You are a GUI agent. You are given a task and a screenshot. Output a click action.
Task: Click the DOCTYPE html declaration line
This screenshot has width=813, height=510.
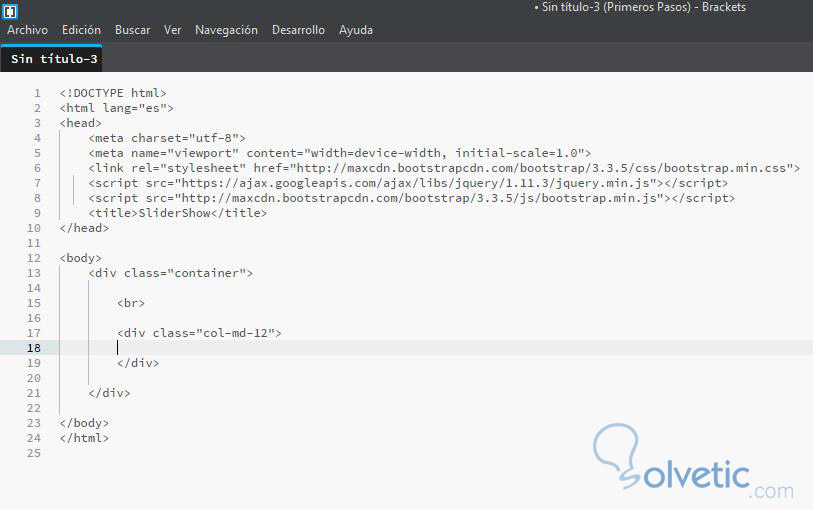(x=113, y=93)
